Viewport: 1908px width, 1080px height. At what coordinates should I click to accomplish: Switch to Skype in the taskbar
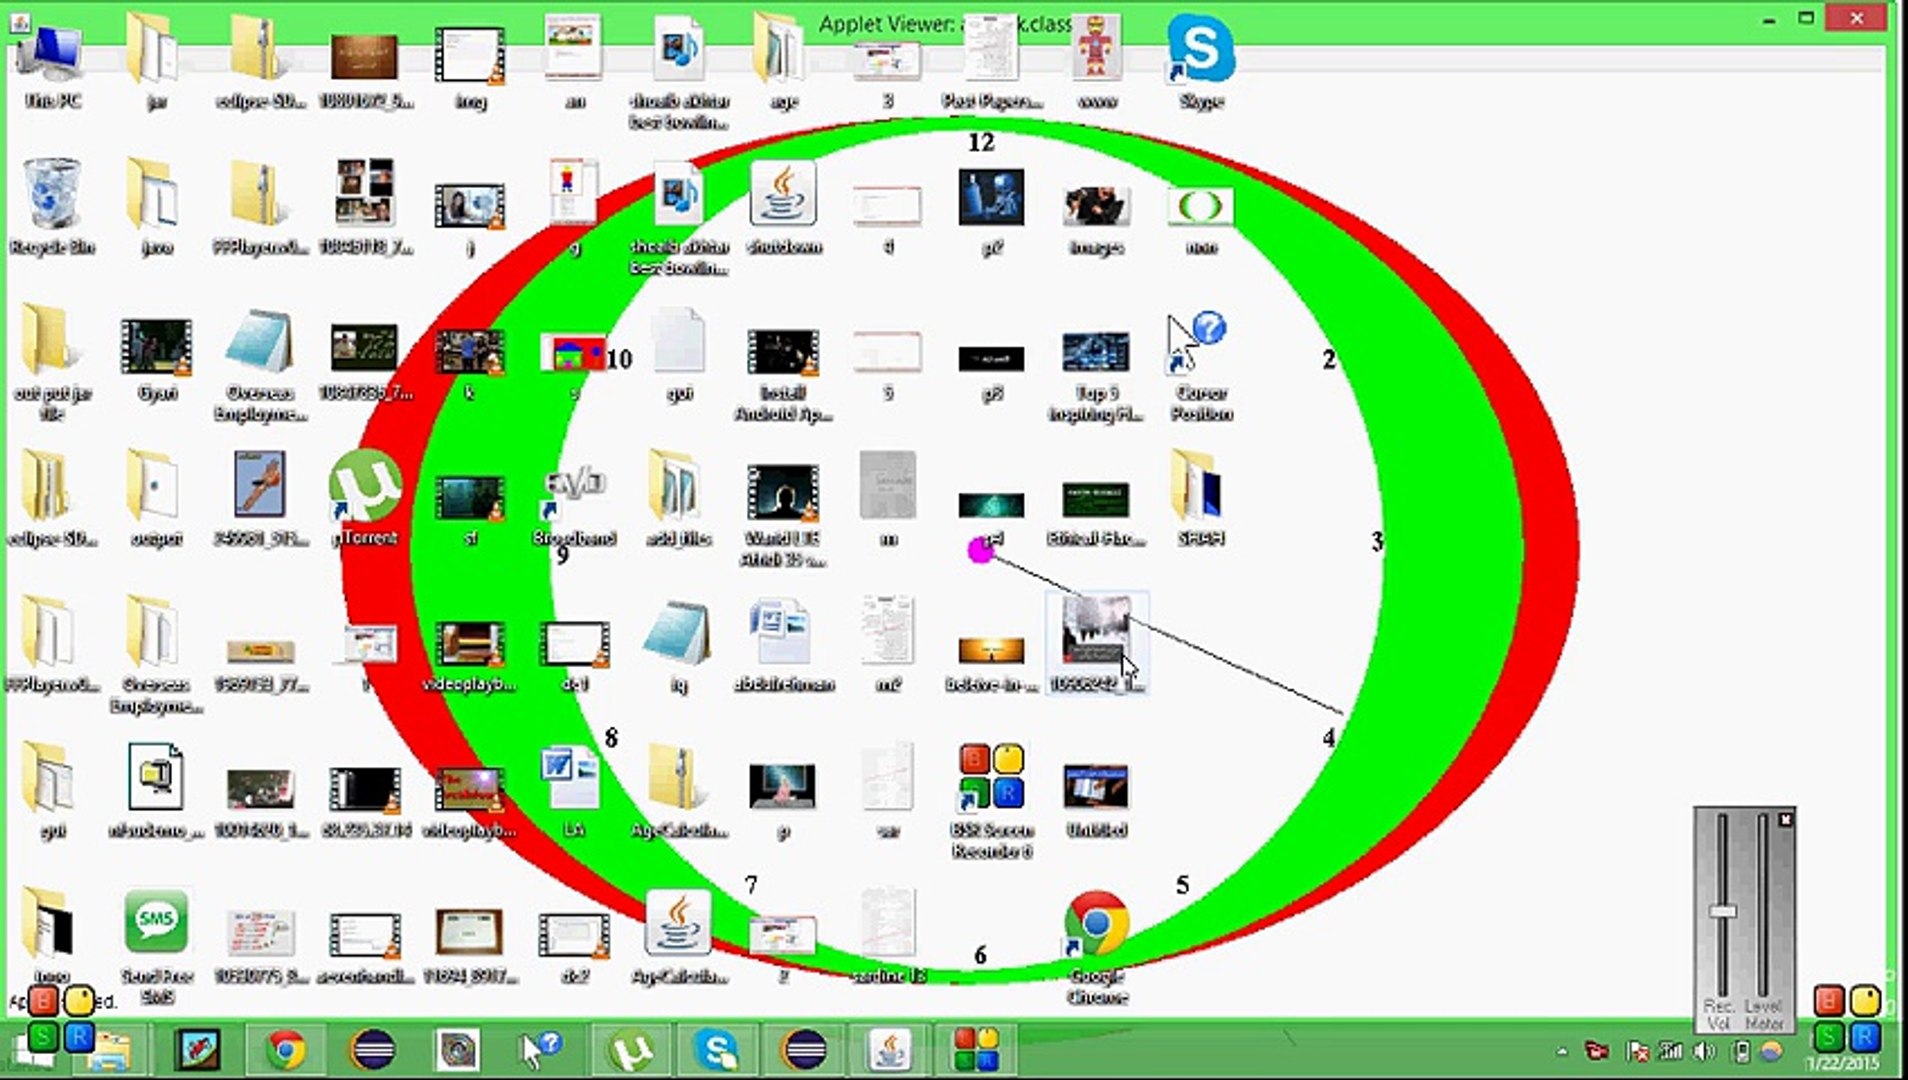pyautogui.click(x=717, y=1050)
